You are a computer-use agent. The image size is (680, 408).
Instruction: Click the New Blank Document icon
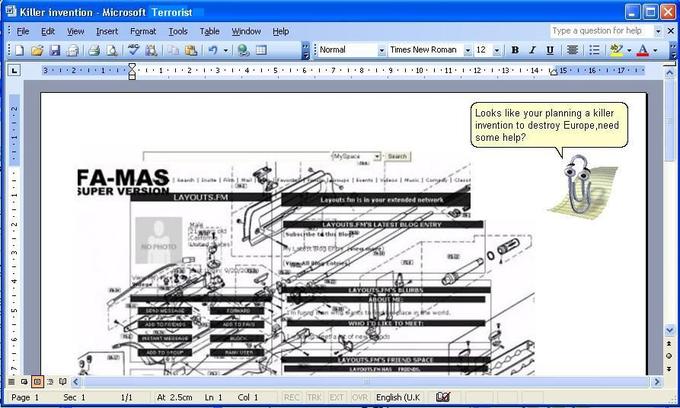pyautogui.click(x=19, y=50)
